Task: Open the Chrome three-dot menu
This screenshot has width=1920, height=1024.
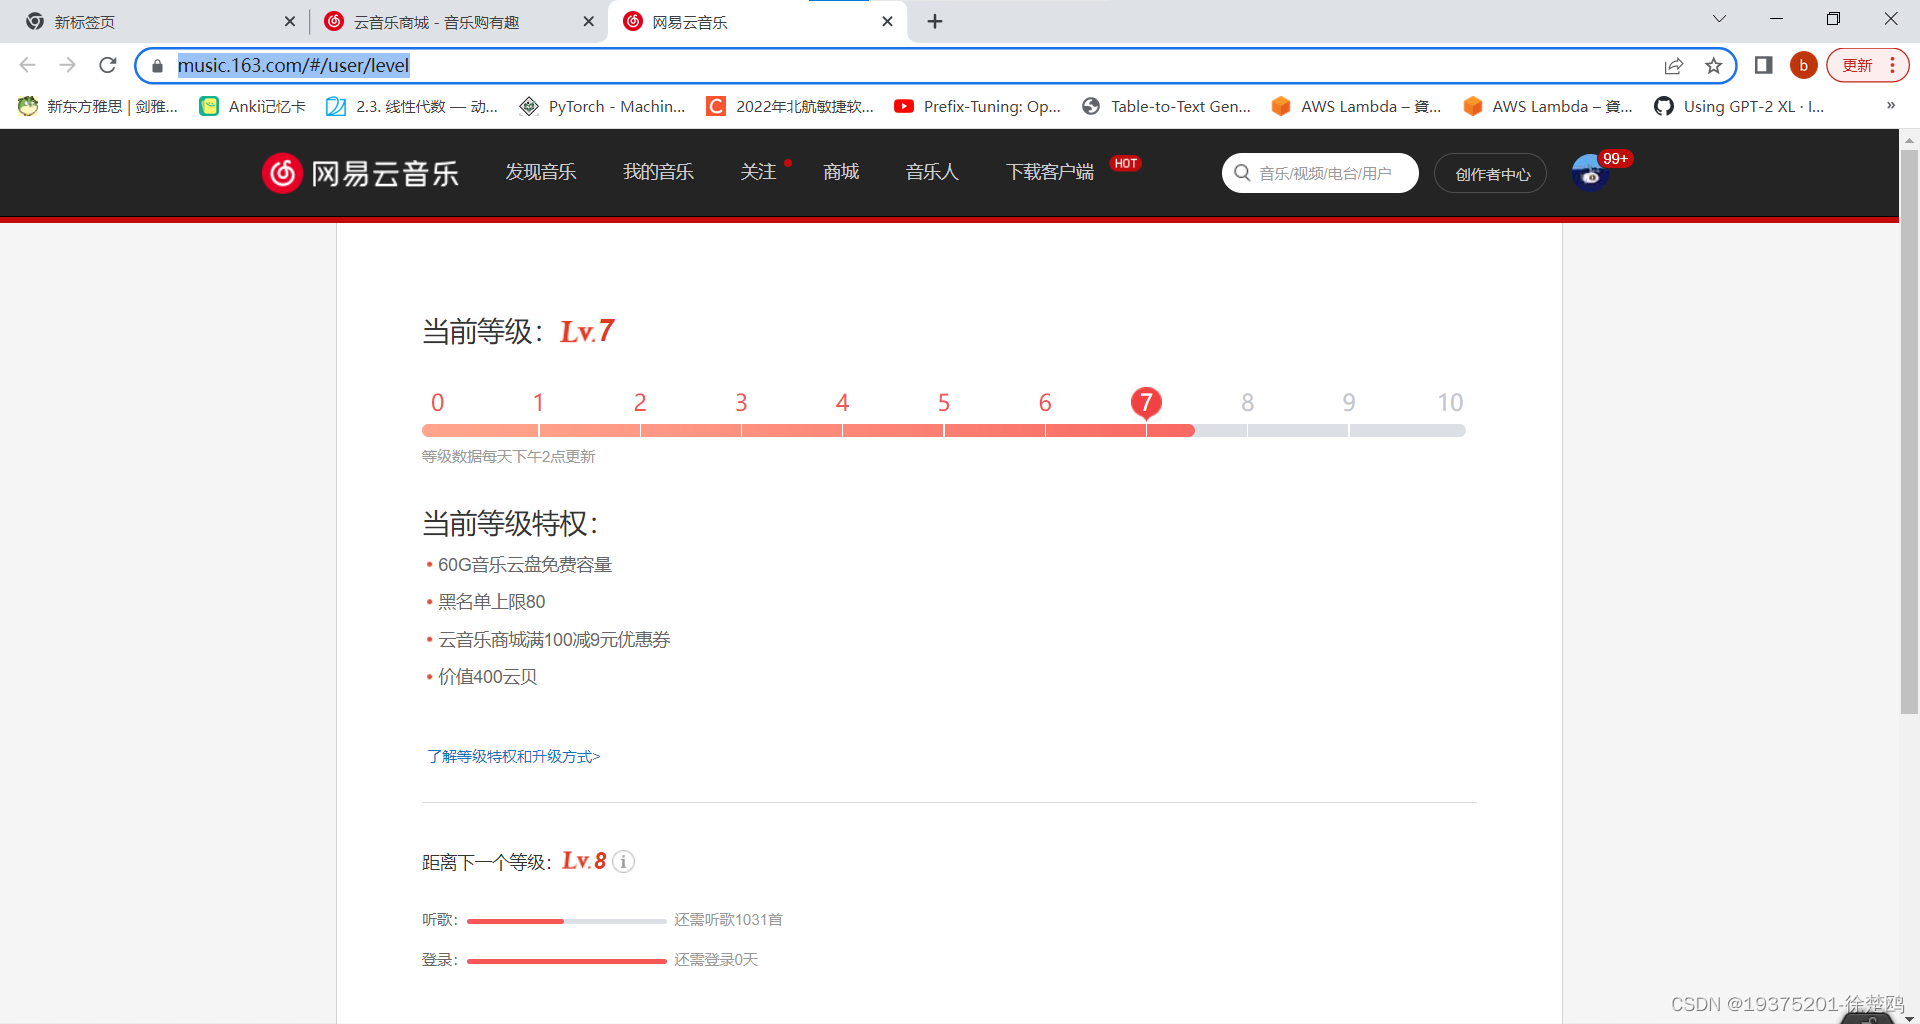Action: click(x=1893, y=65)
